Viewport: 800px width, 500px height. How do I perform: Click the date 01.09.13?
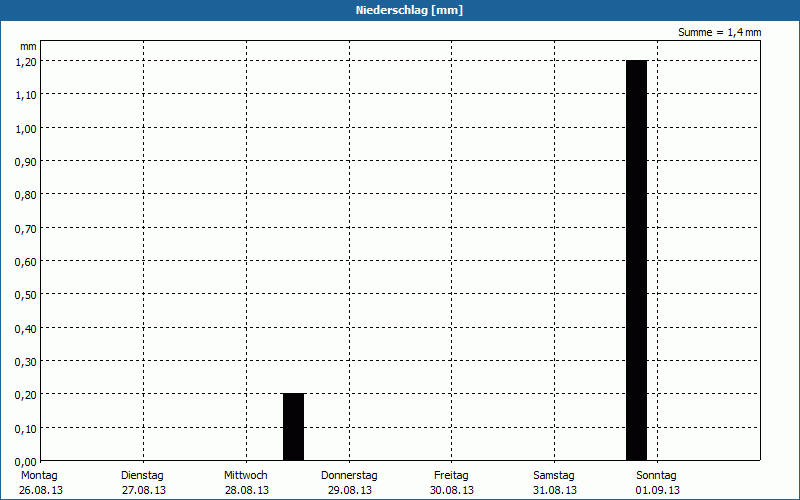(x=658, y=490)
